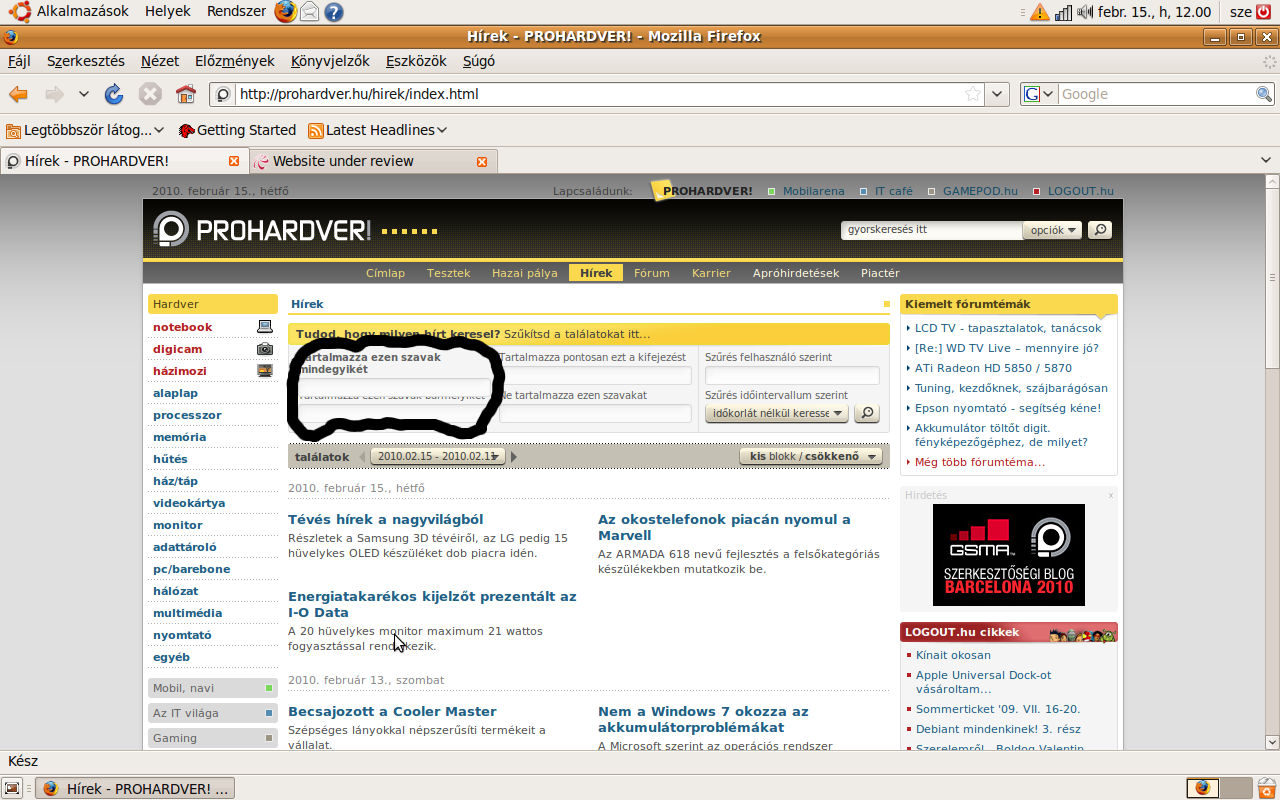Go to next results date arrow
1280x800 pixels.
click(514, 457)
